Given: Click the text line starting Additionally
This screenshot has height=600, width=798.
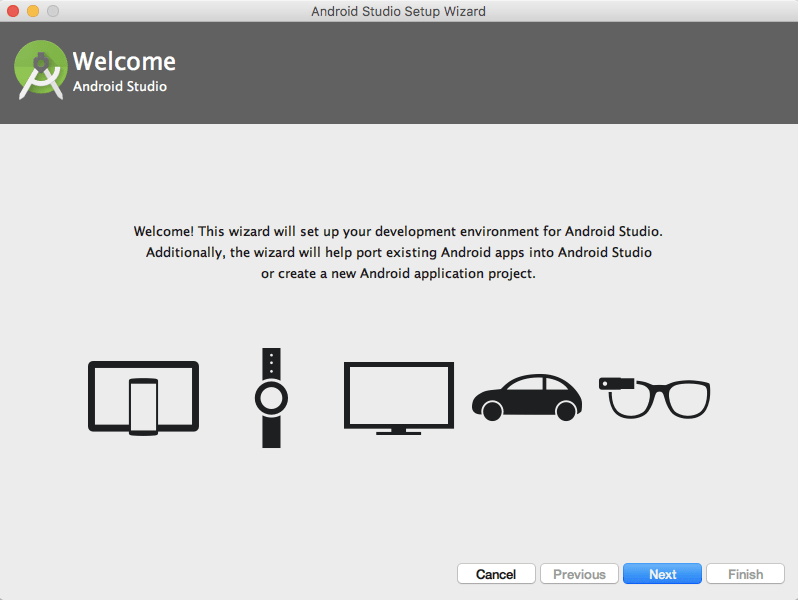Looking at the screenshot, I should [x=398, y=252].
